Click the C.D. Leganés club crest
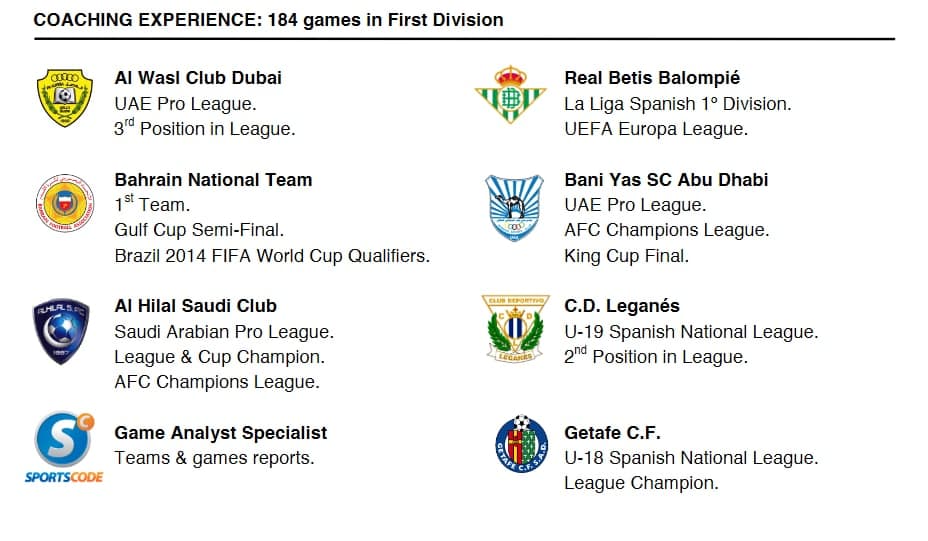928x541 pixels. click(515, 329)
